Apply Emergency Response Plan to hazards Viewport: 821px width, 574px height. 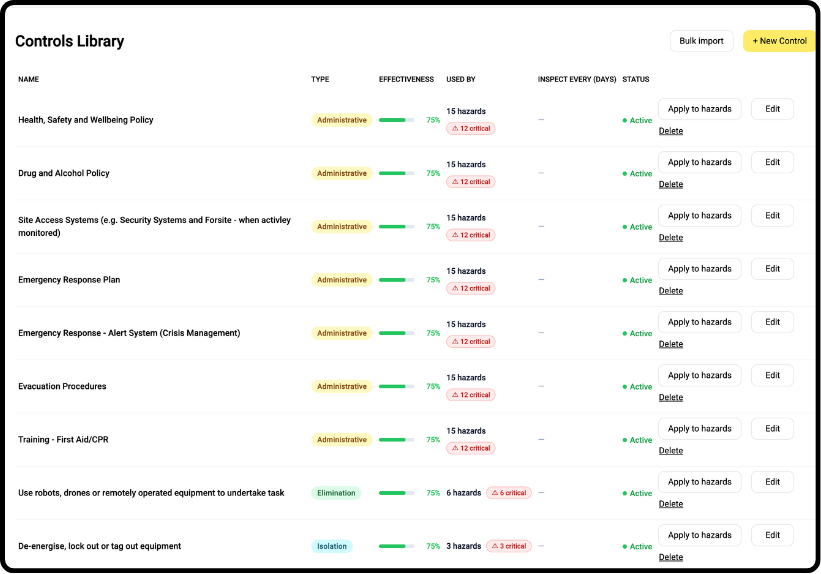[700, 269]
